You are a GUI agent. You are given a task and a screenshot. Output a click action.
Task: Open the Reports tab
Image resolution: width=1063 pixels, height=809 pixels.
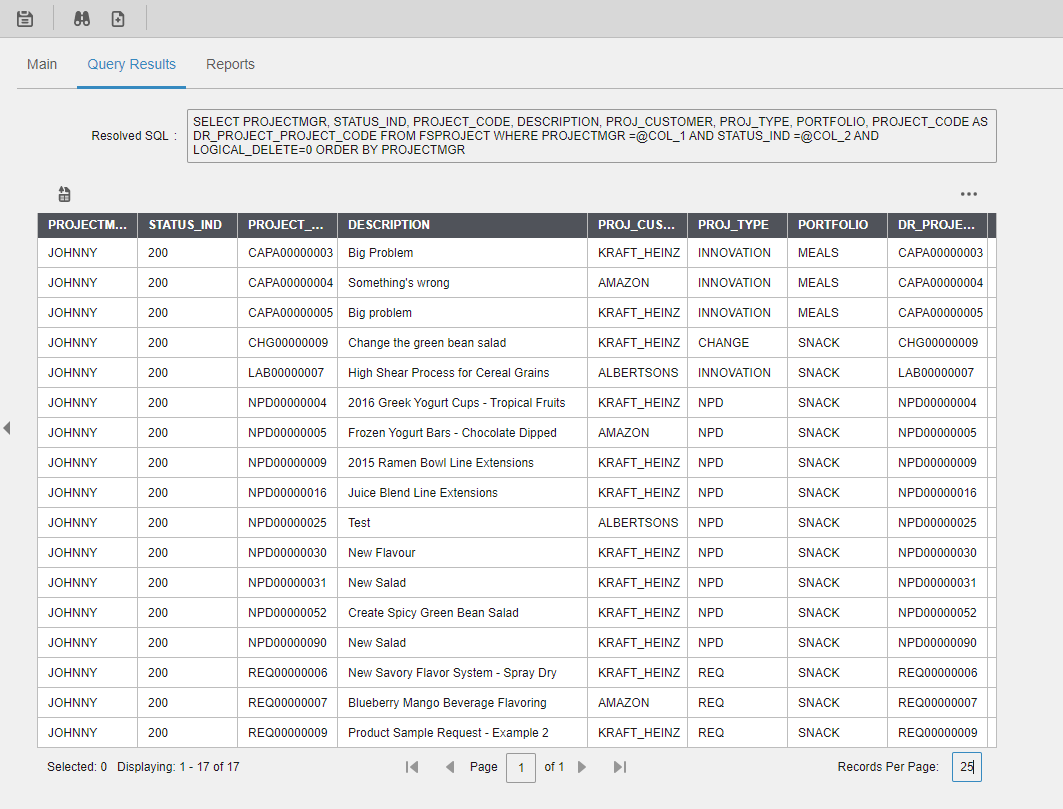click(x=230, y=63)
